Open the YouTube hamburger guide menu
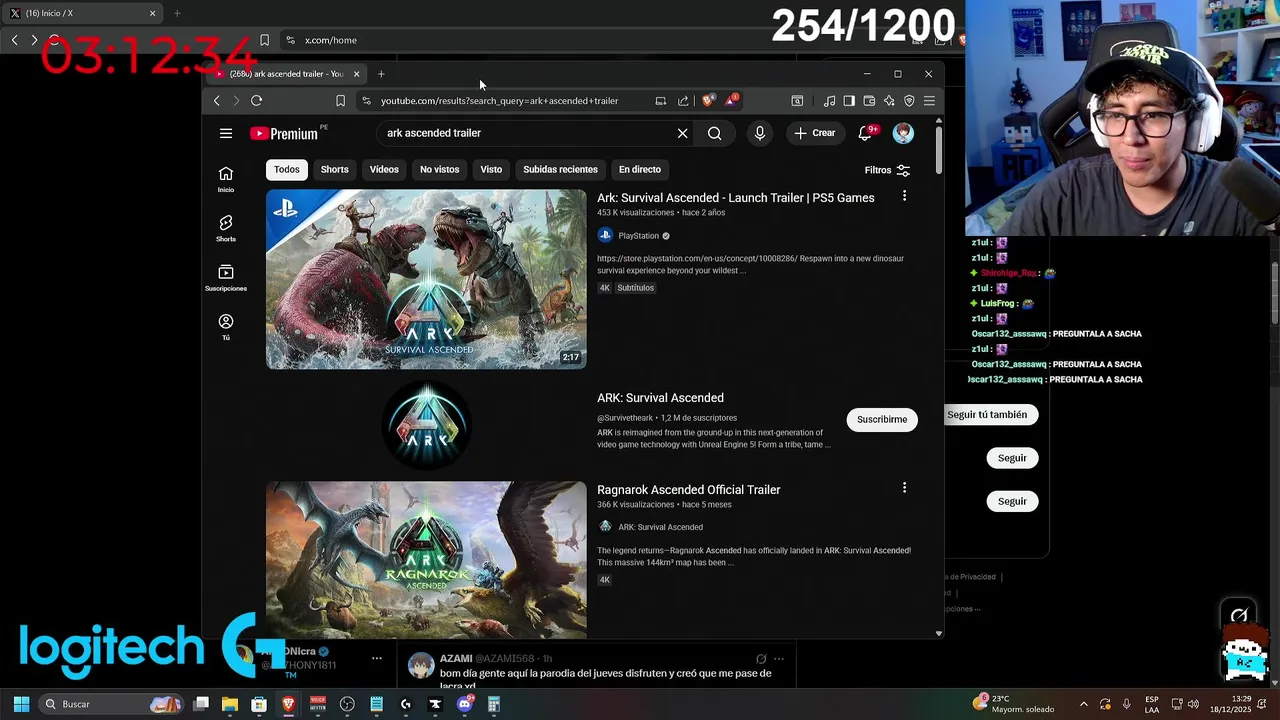 click(x=226, y=133)
